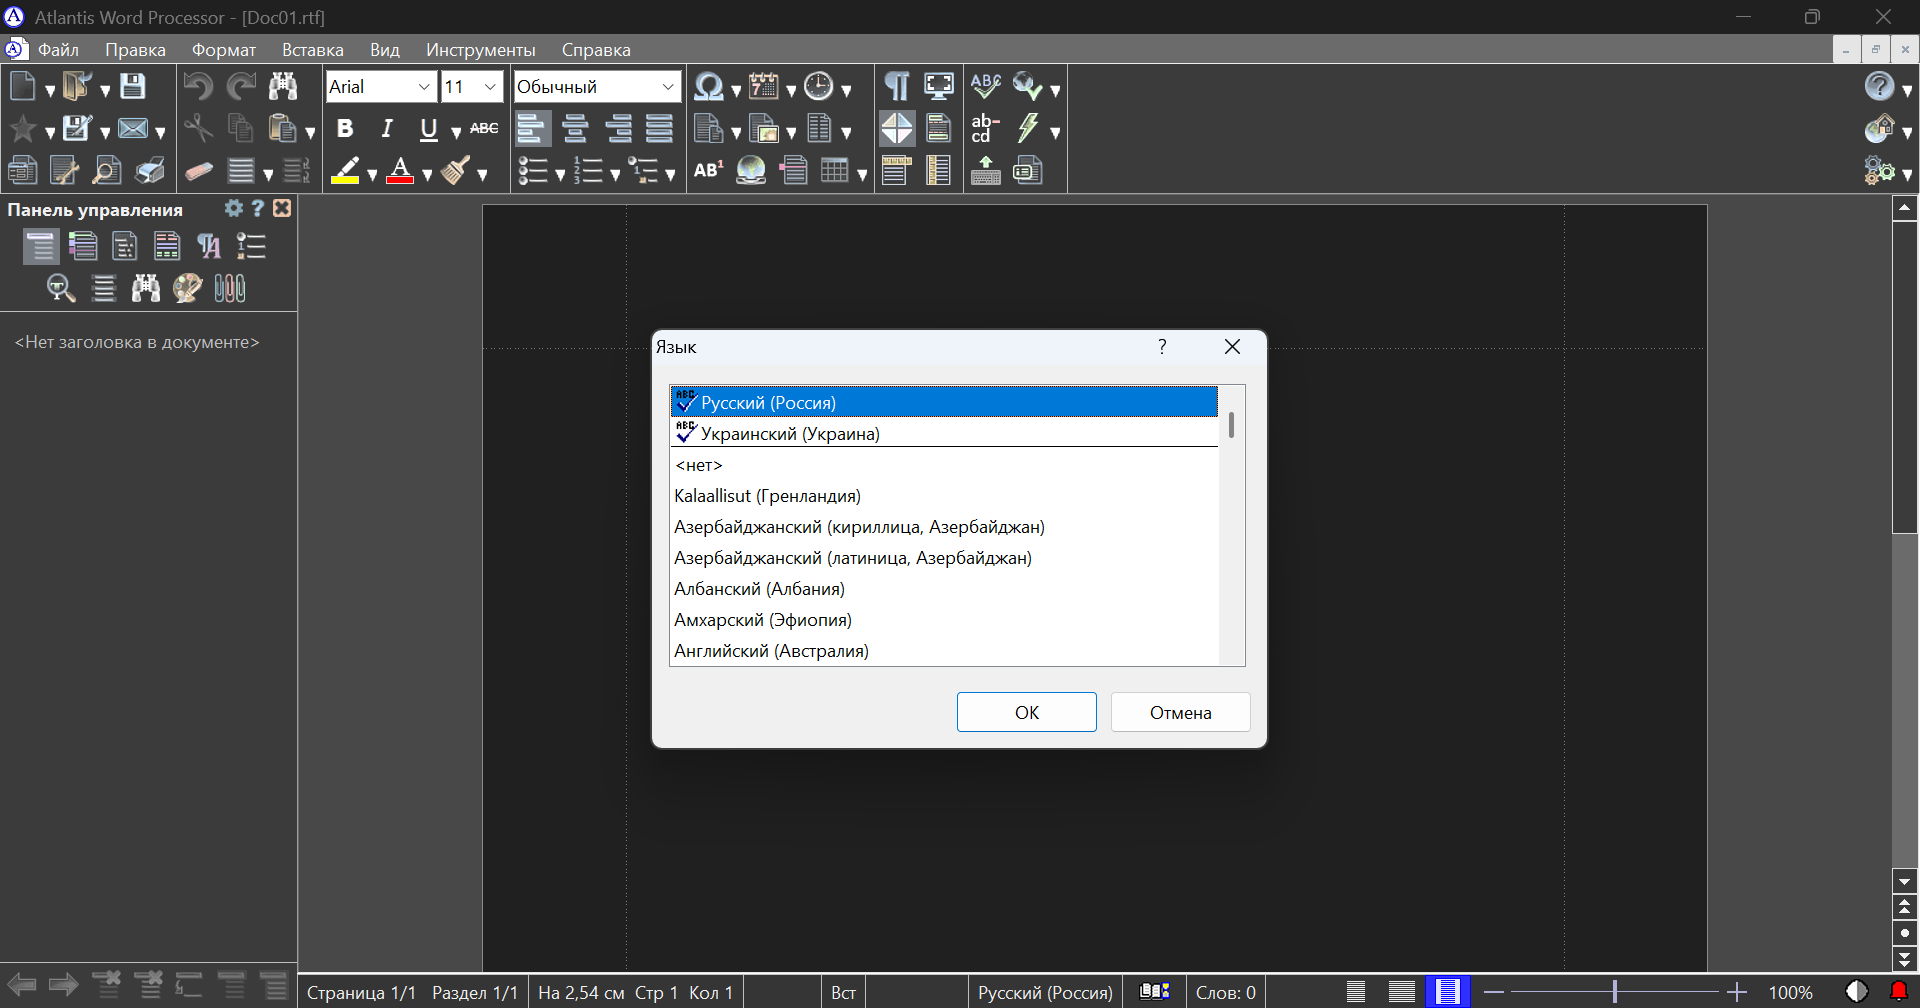Select Албанский (Албания) language
1920x1008 pixels.
click(x=944, y=588)
